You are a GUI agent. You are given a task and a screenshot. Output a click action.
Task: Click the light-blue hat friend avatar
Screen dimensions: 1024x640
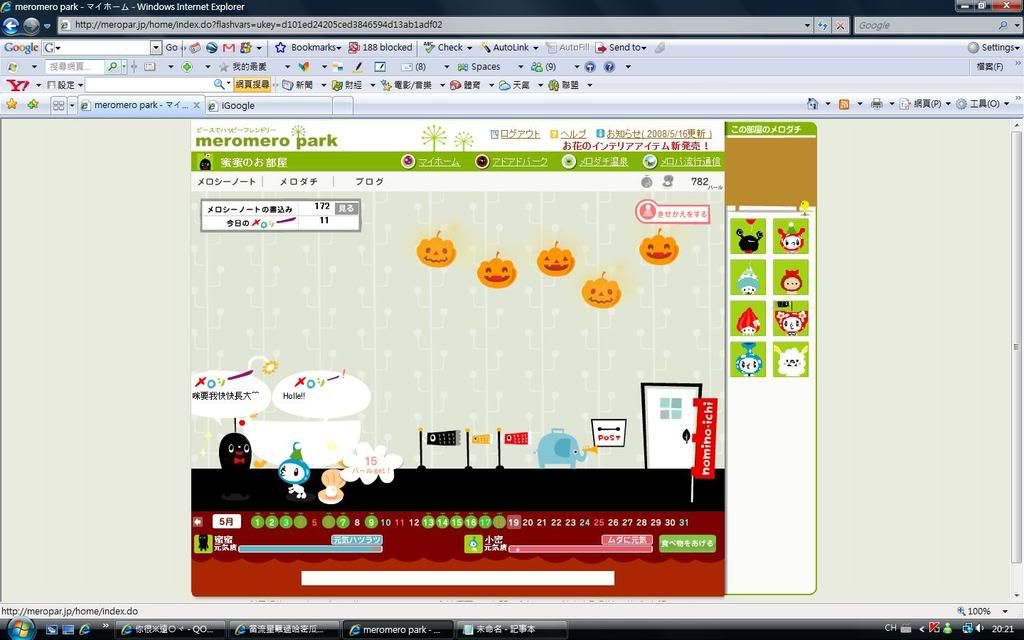[748, 278]
